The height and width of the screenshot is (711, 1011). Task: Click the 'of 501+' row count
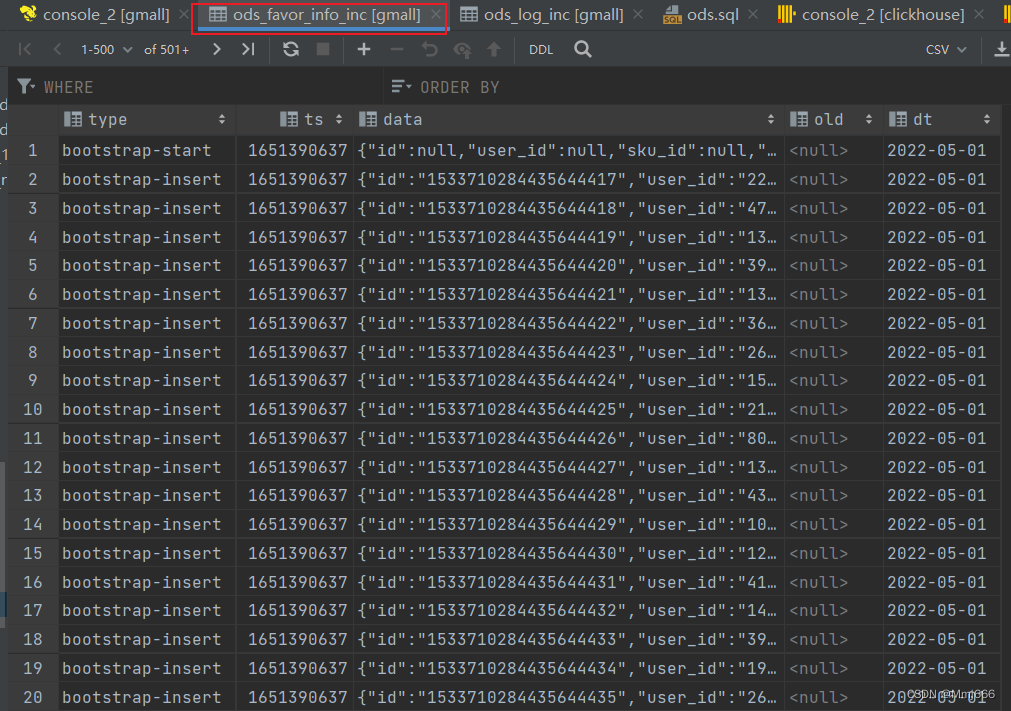click(x=167, y=49)
